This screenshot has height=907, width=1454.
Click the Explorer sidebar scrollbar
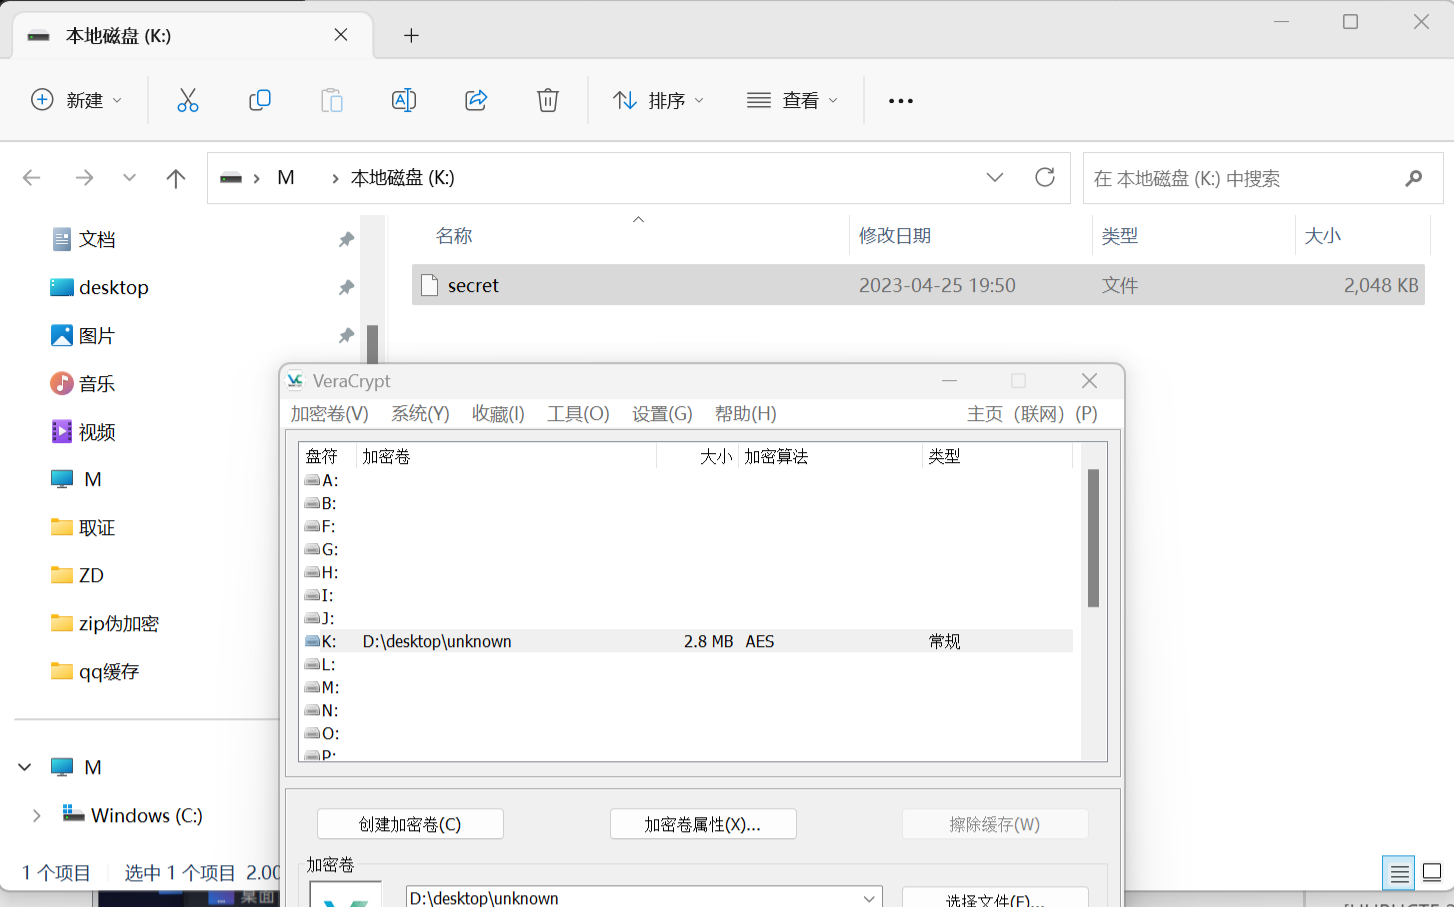click(372, 343)
